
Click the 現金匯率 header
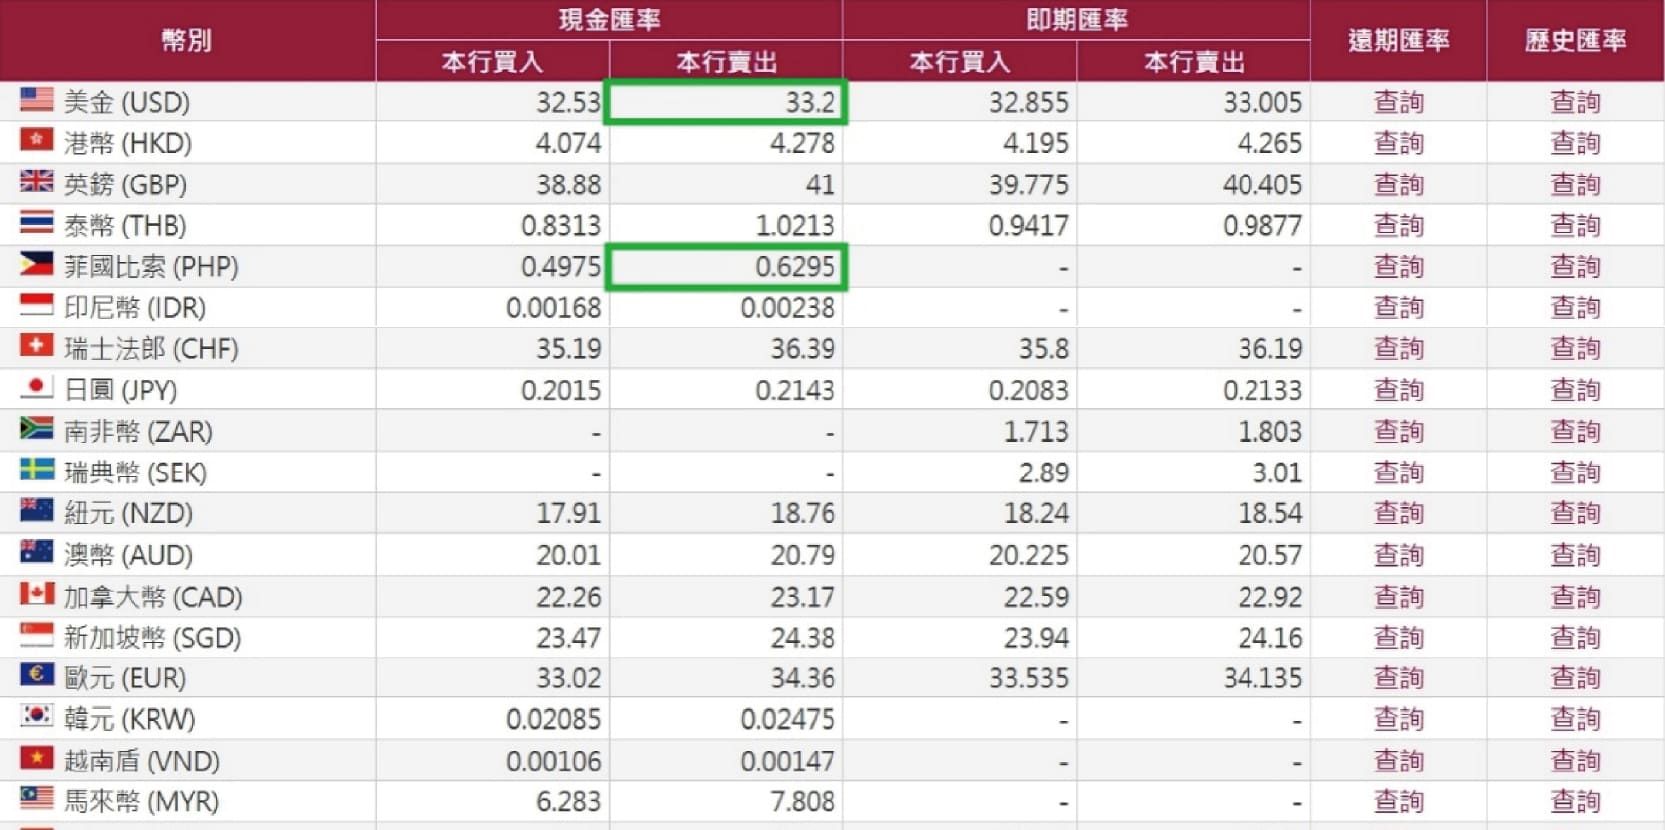(x=609, y=19)
